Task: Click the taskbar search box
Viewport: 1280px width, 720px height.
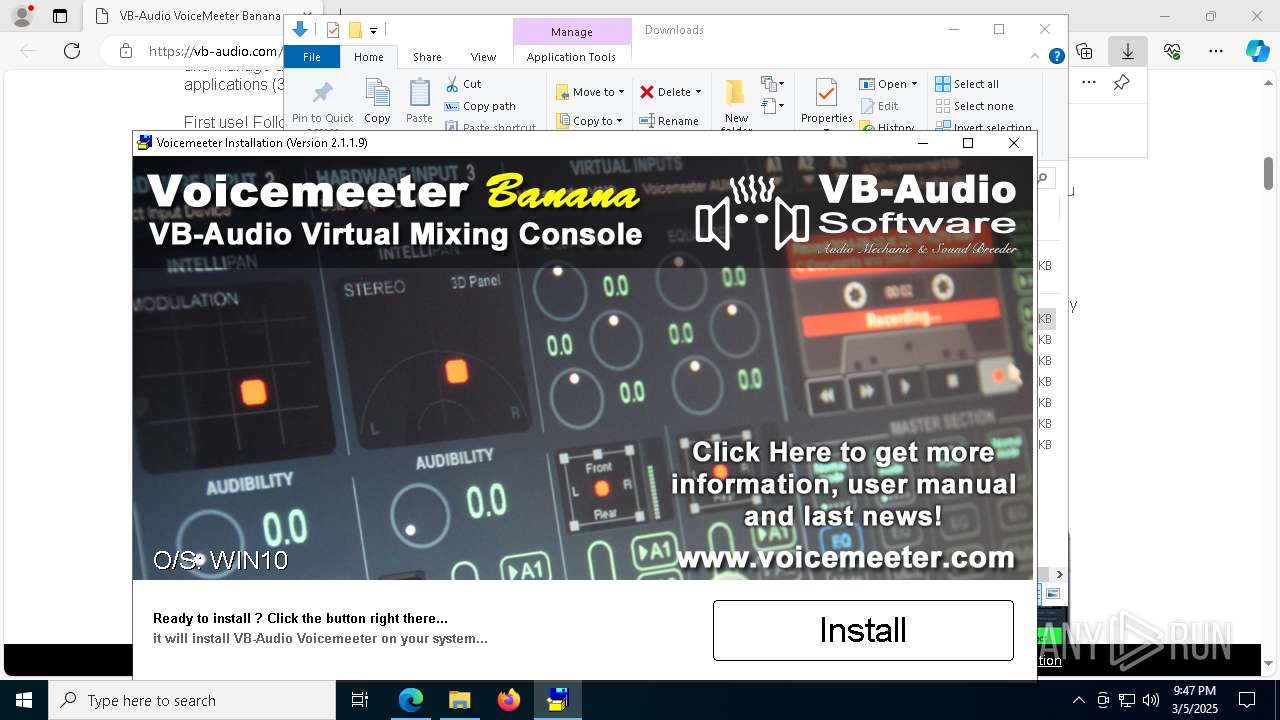Action: pos(192,700)
